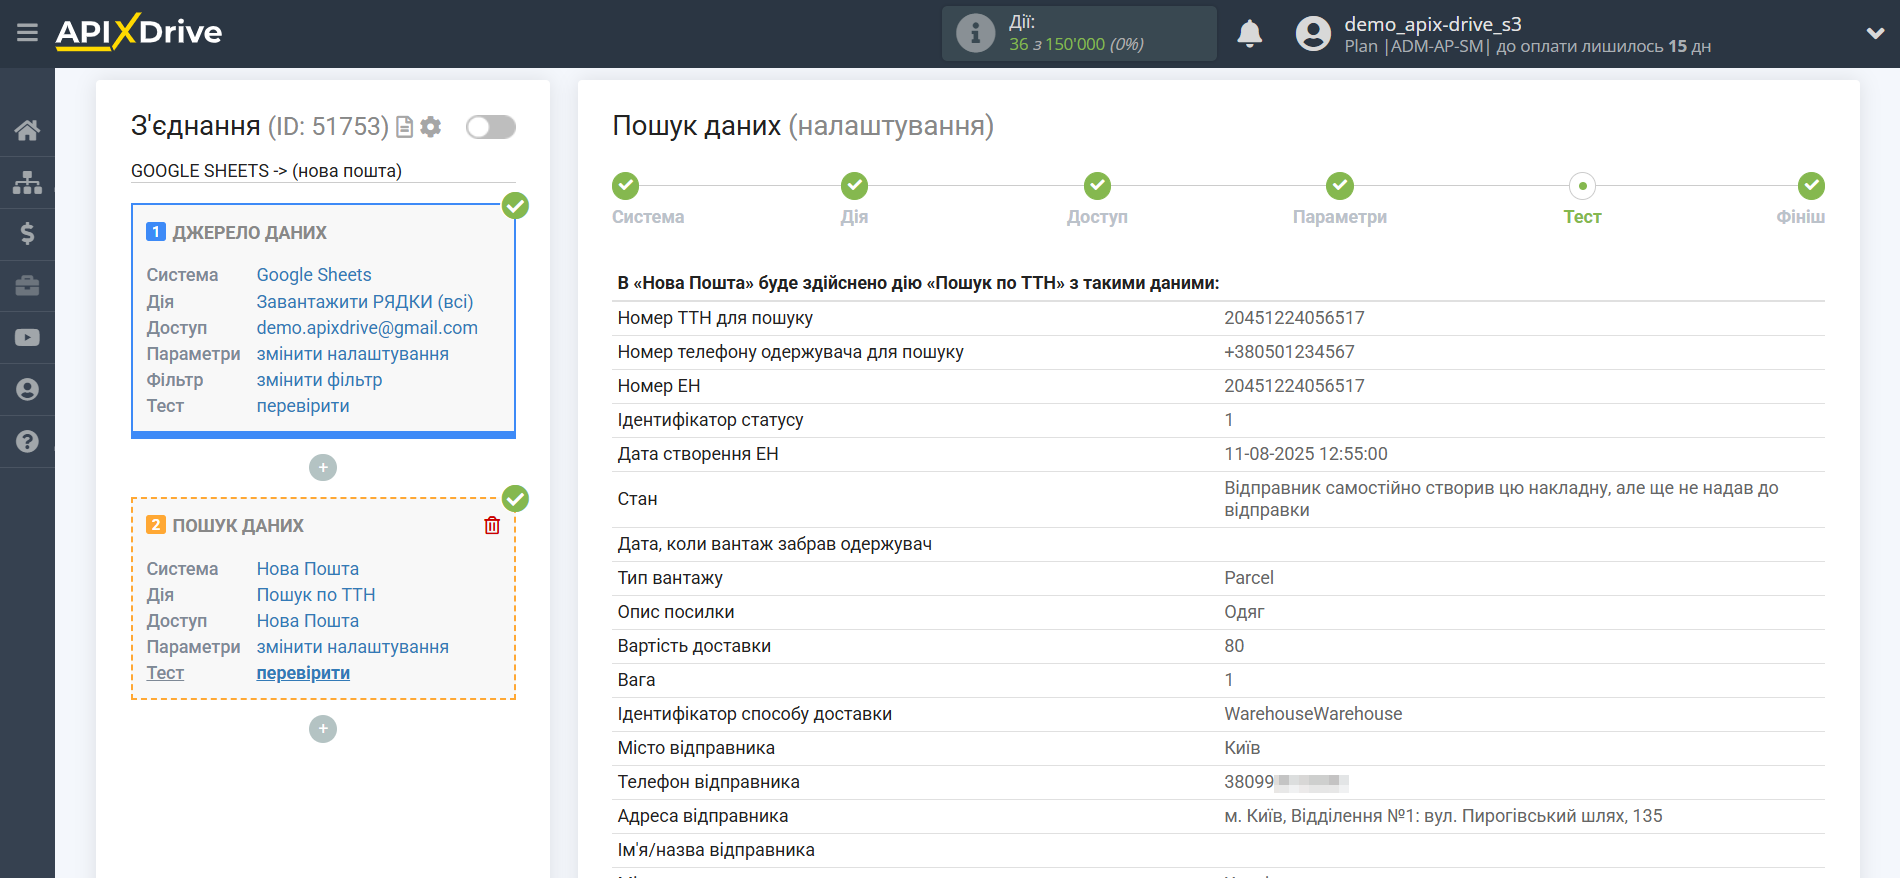Click змінити налаштування in data search
The height and width of the screenshot is (878, 1900).
point(353,647)
